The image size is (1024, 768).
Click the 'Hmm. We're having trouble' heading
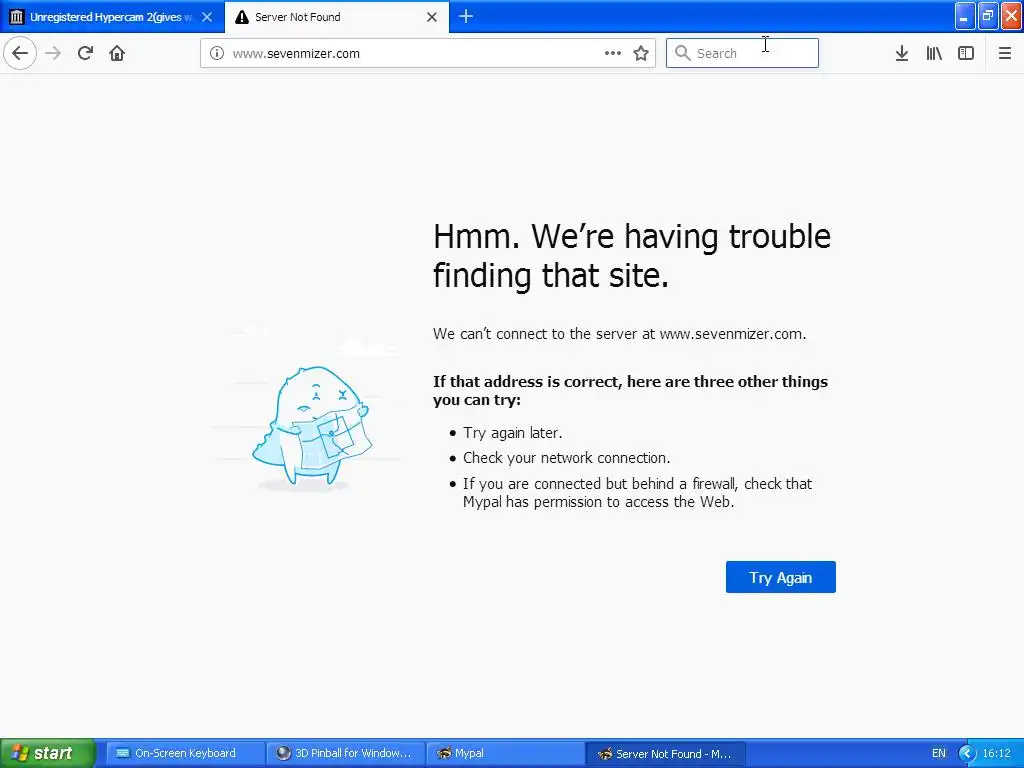pyautogui.click(x=632, y=255)
